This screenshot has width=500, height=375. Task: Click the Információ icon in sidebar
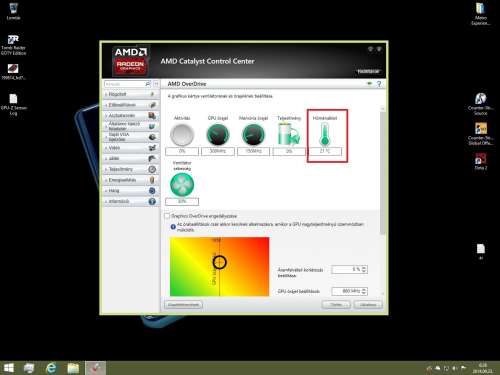click(x=152, y=201)
